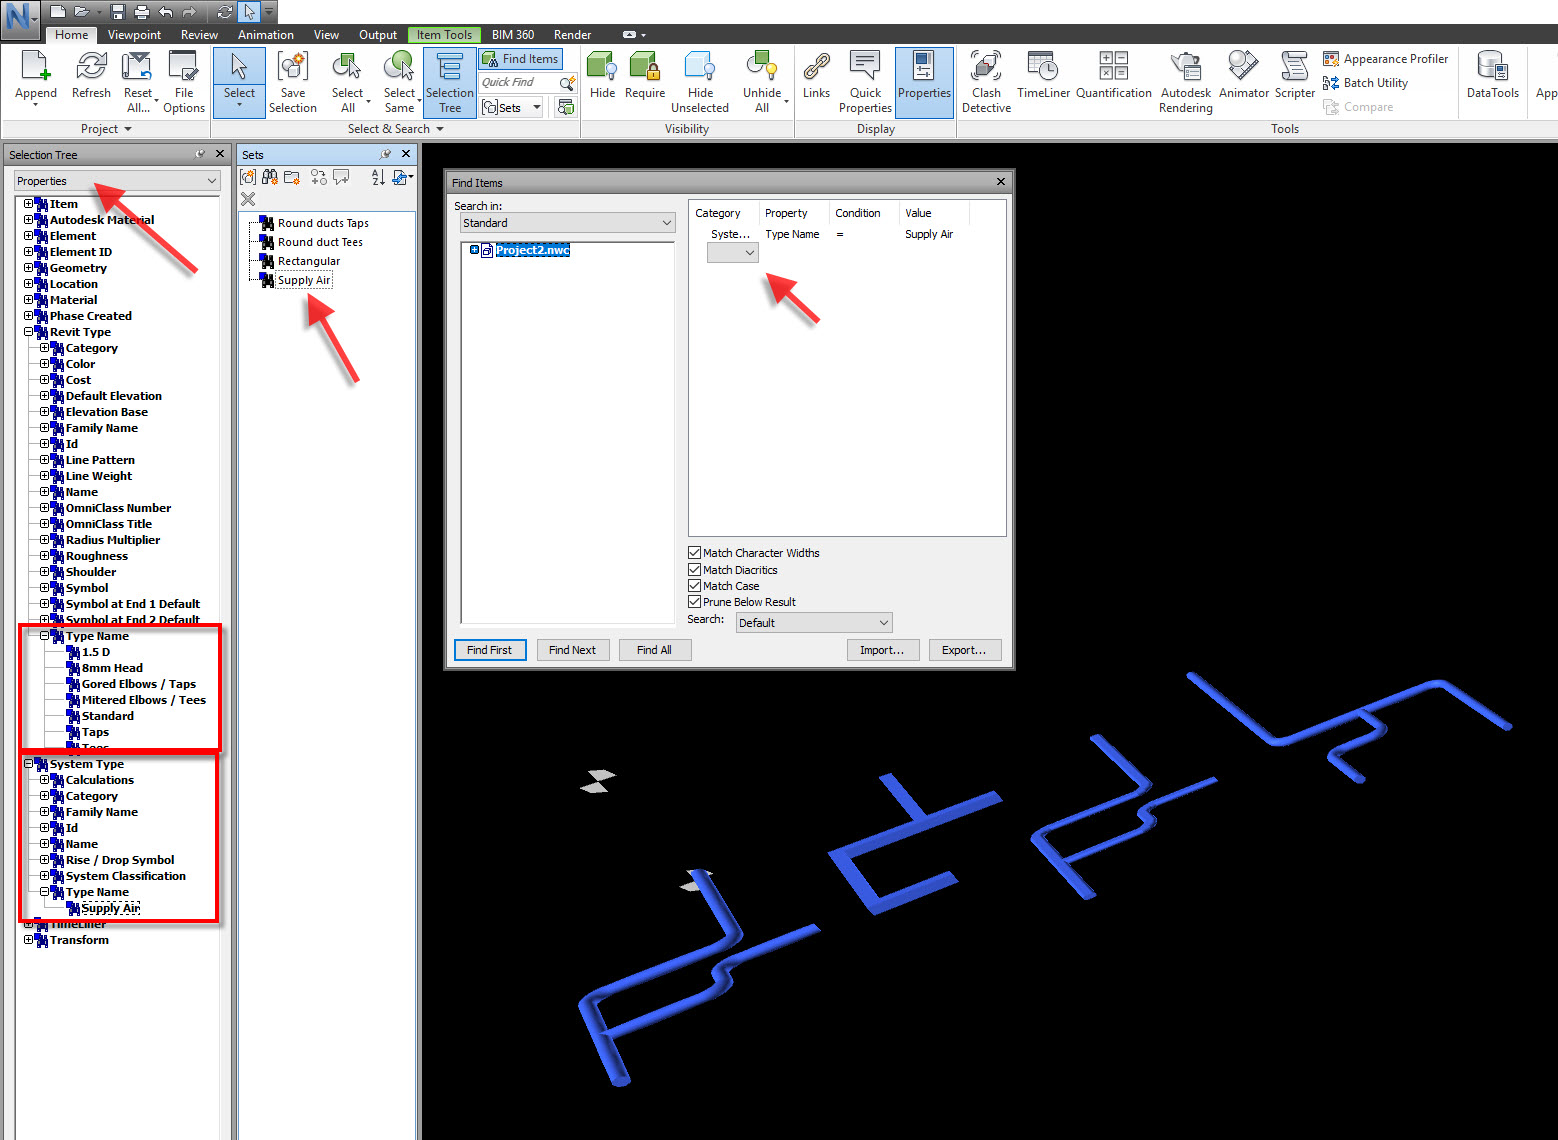
Task: Click Export in the Find Items dialog
Action: [963, 649]
